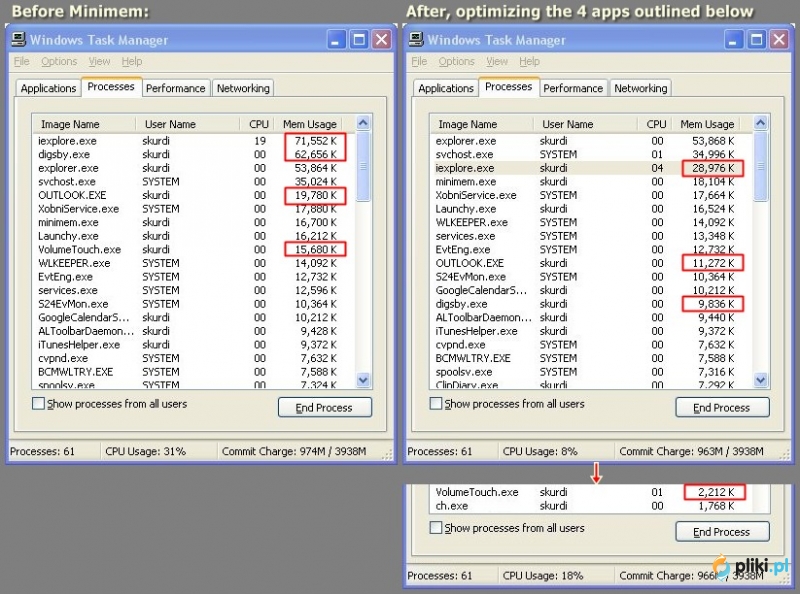The image size is (800, 594).
Task: Click 'Commit Charge: 974M / 3938M' in the status bar
Action: pos(294,451)
